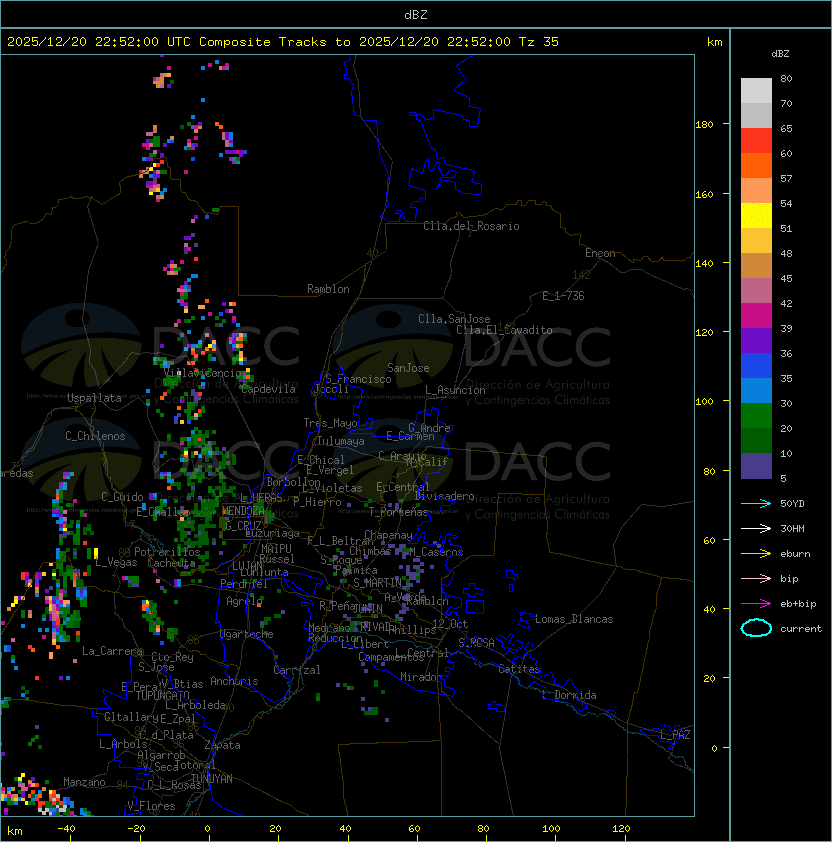Click the Manzano label
This screenshot has width=832, height=842.
[84, 782]
